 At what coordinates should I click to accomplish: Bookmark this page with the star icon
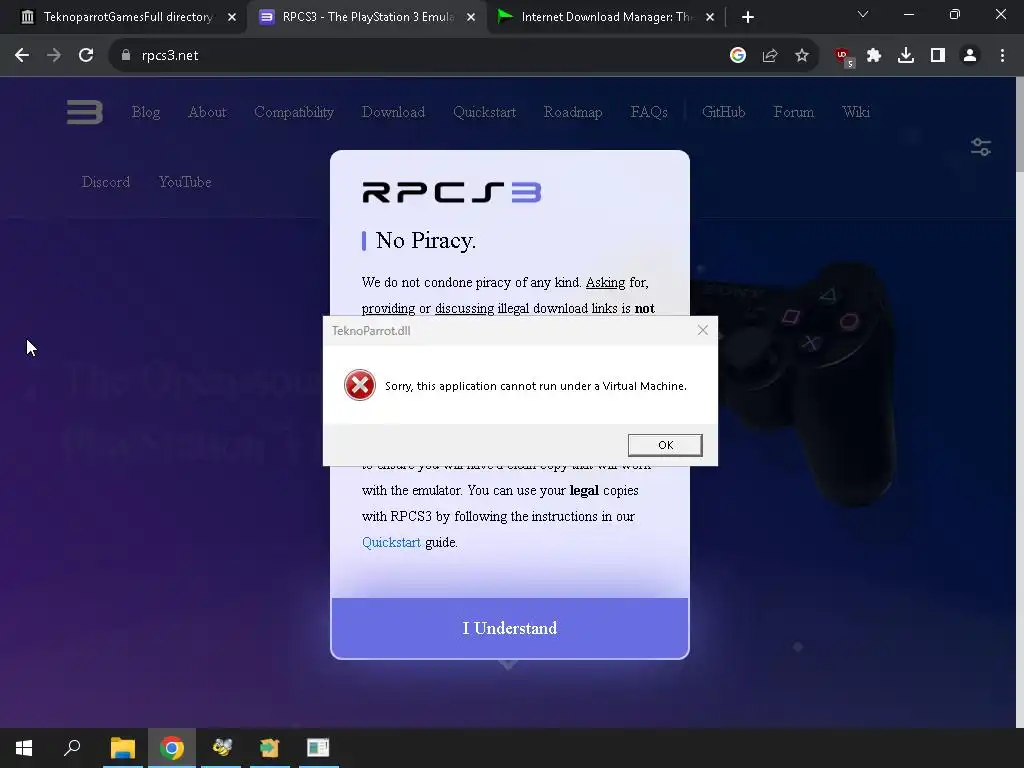click(x=802, y=56)
